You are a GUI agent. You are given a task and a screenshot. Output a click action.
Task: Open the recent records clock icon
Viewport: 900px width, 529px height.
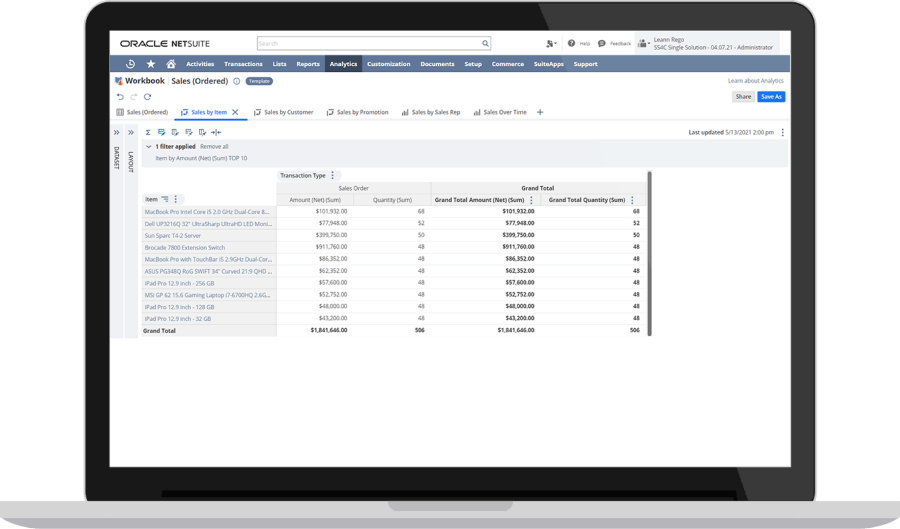point(130,64)
